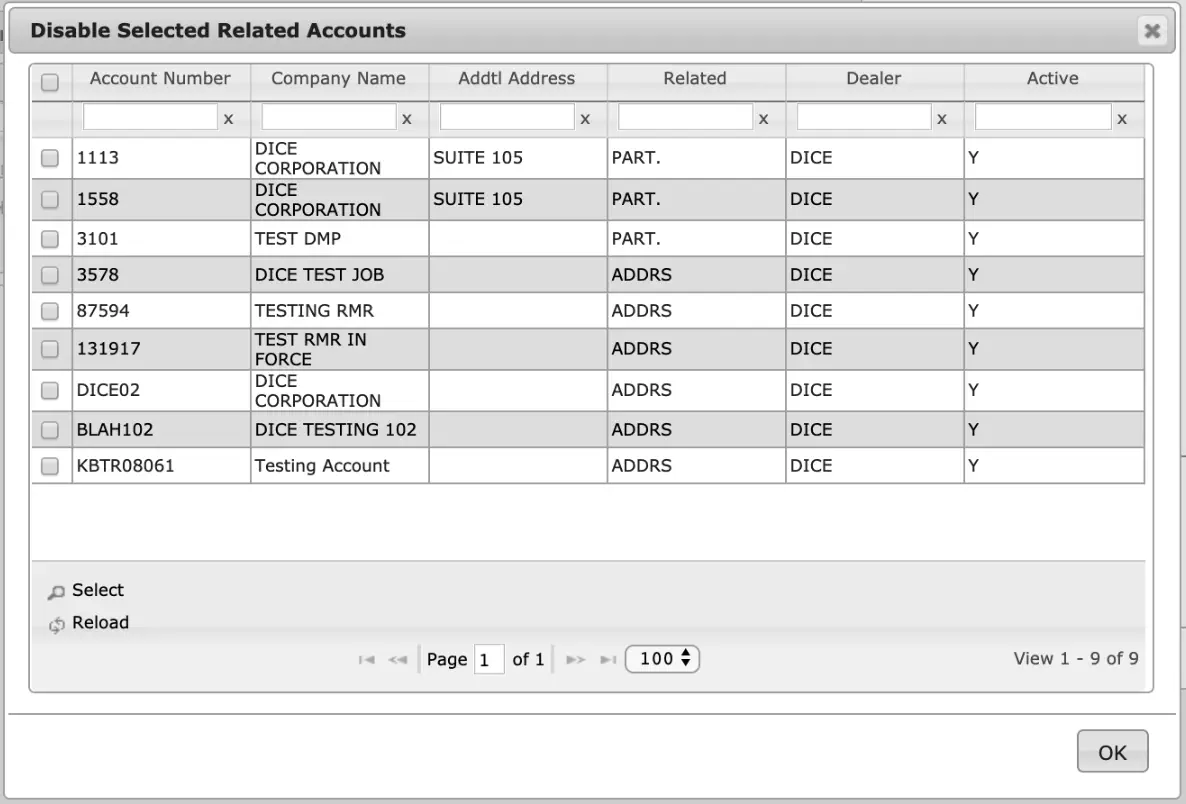The image size is (1186, 804).
Task: Check the box for account 1113
Action: [x=50, y=157]
